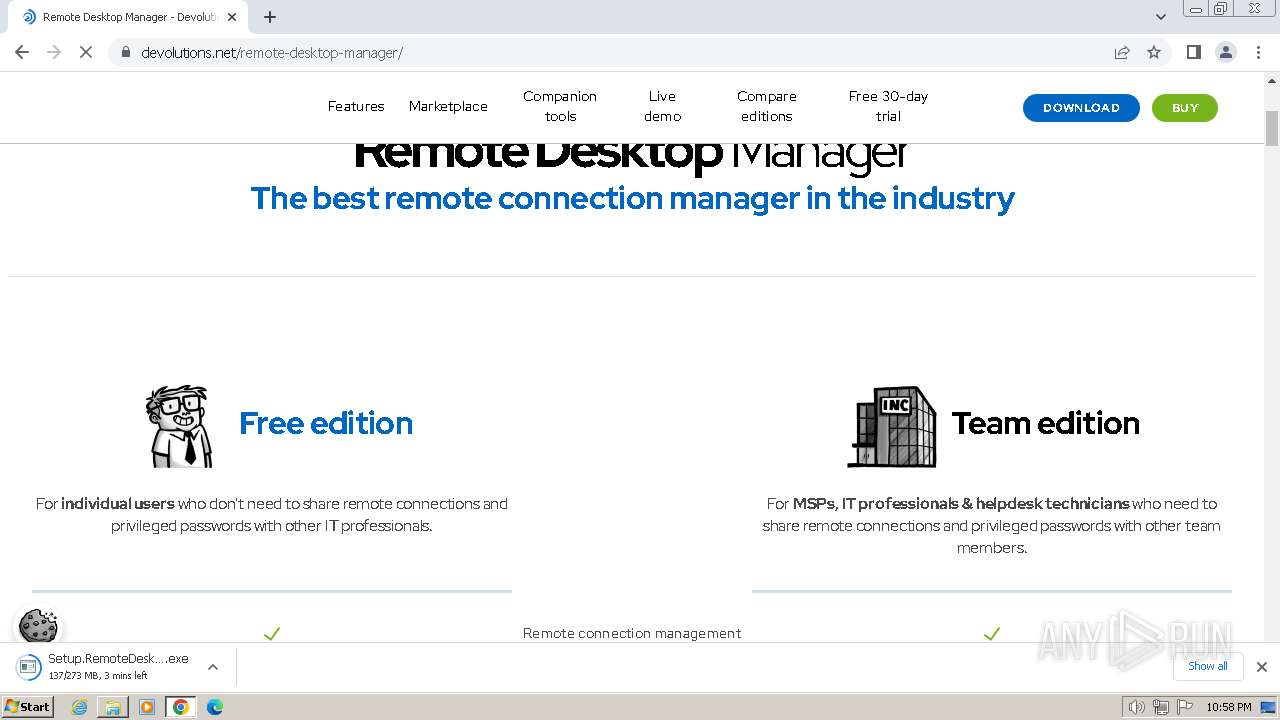Open clock showing 10:58 PM
This screenshot has width=1280, height=720.
(1229, 707)
